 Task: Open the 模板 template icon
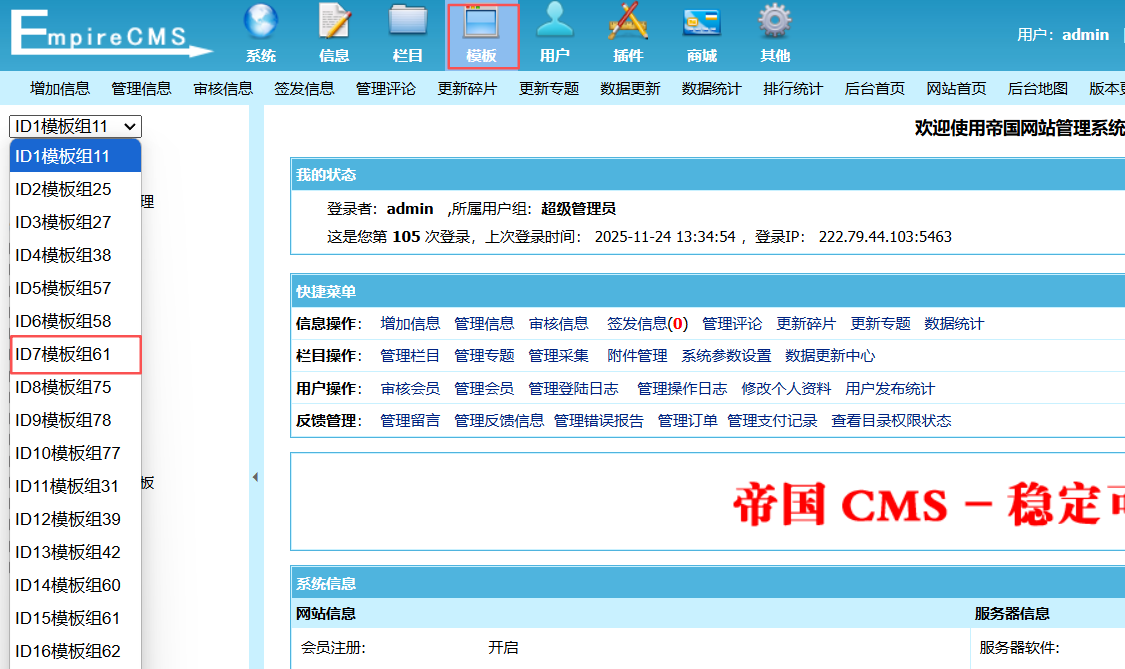click(x=482, y=24)
